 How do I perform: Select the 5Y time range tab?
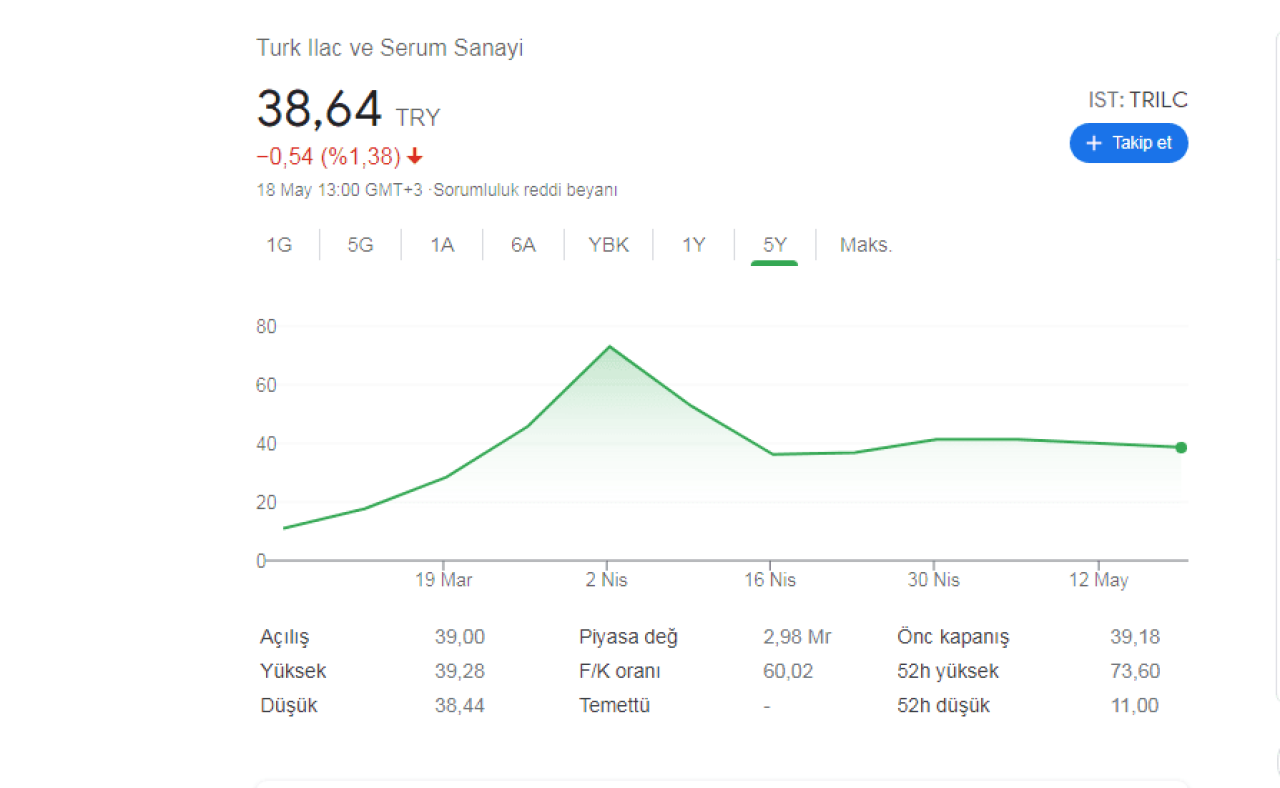coord(775,245)
